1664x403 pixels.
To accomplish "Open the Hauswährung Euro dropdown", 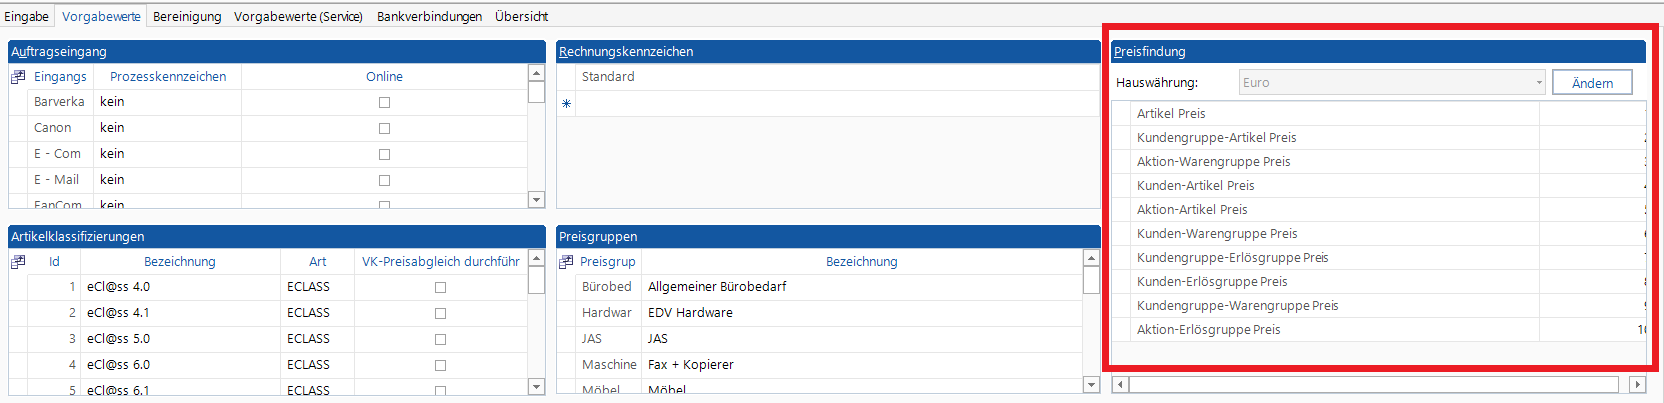I will coord(1539,83).
